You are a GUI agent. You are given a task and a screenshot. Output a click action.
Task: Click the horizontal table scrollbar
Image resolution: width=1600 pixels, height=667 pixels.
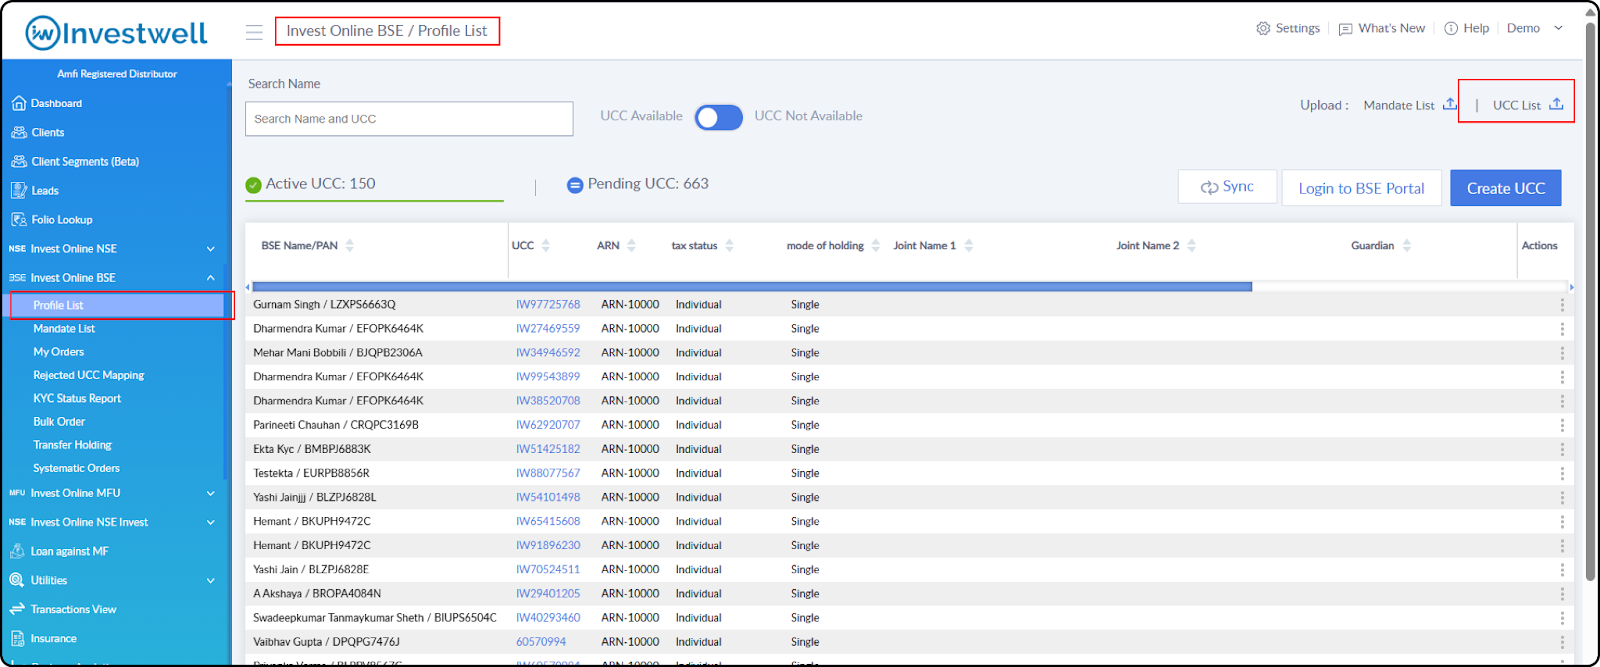pyautogui.click(x=752, y=287)
